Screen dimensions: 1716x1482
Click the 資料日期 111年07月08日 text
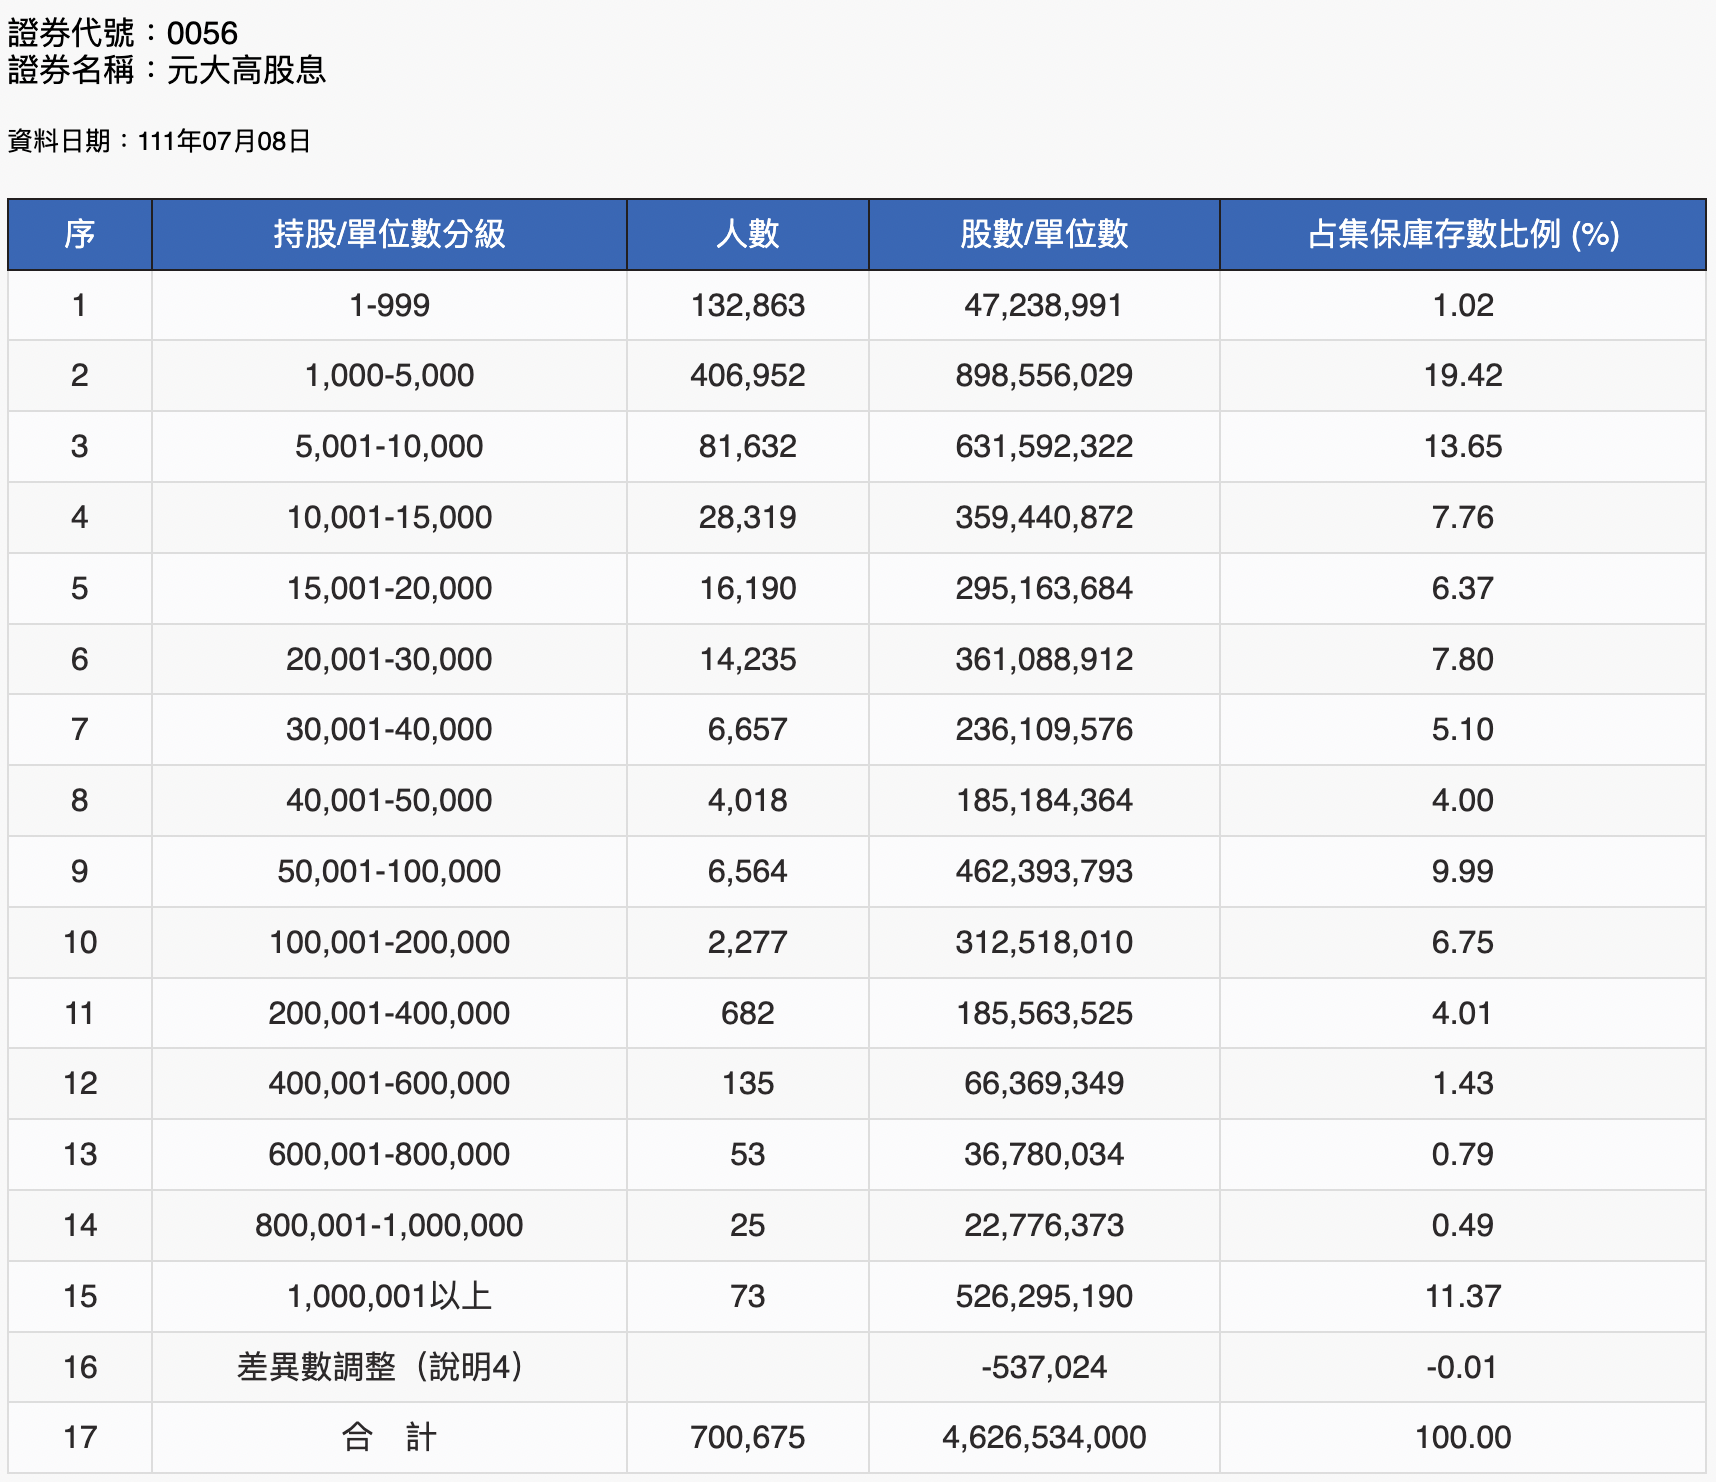[159, 141]
